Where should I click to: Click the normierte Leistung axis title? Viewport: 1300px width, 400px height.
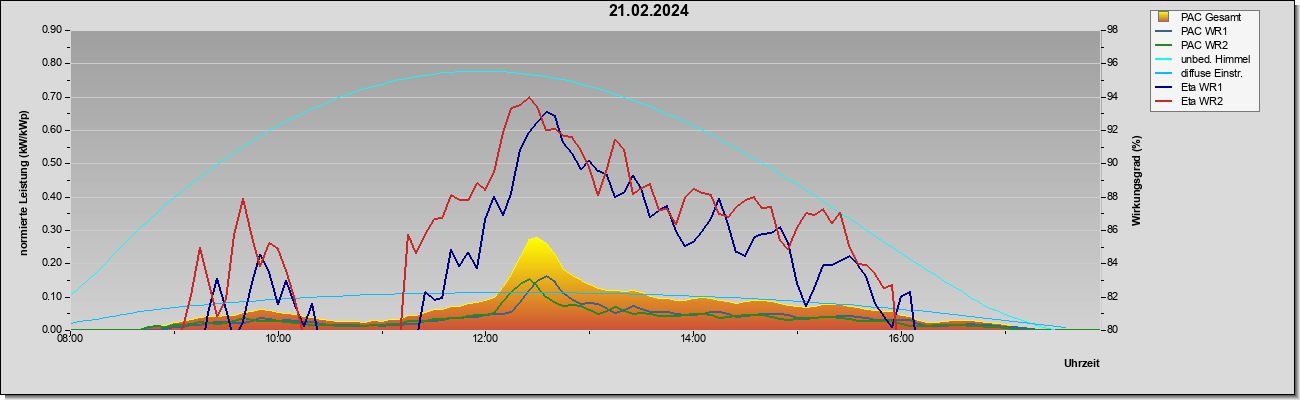click(24, 180)
